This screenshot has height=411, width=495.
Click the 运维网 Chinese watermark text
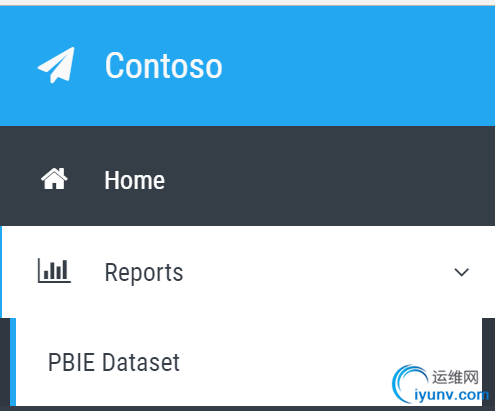point(455,377)
